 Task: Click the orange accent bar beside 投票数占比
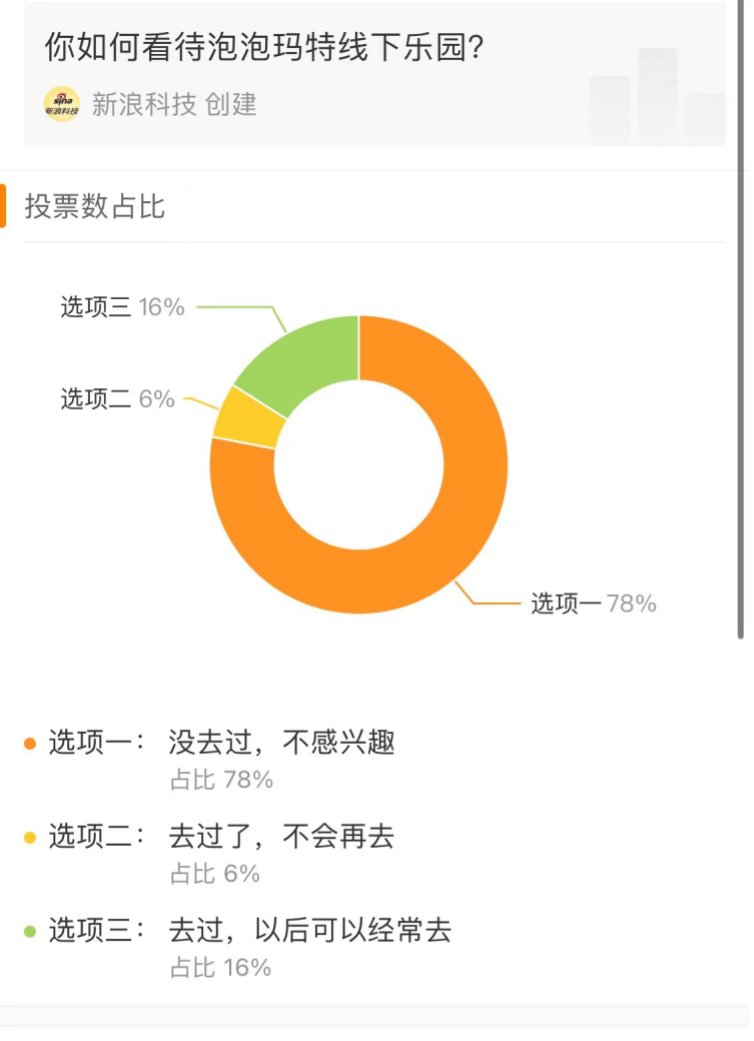(4, 206)
